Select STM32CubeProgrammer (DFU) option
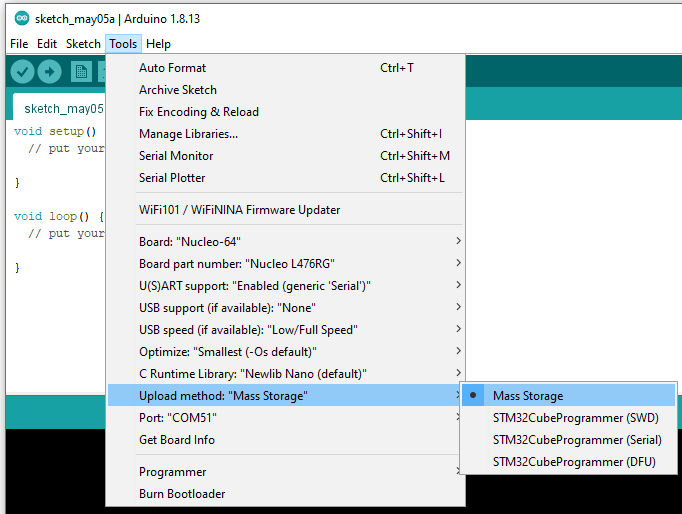682x514 pixels. pyautogui.click(x=560, y=462)
